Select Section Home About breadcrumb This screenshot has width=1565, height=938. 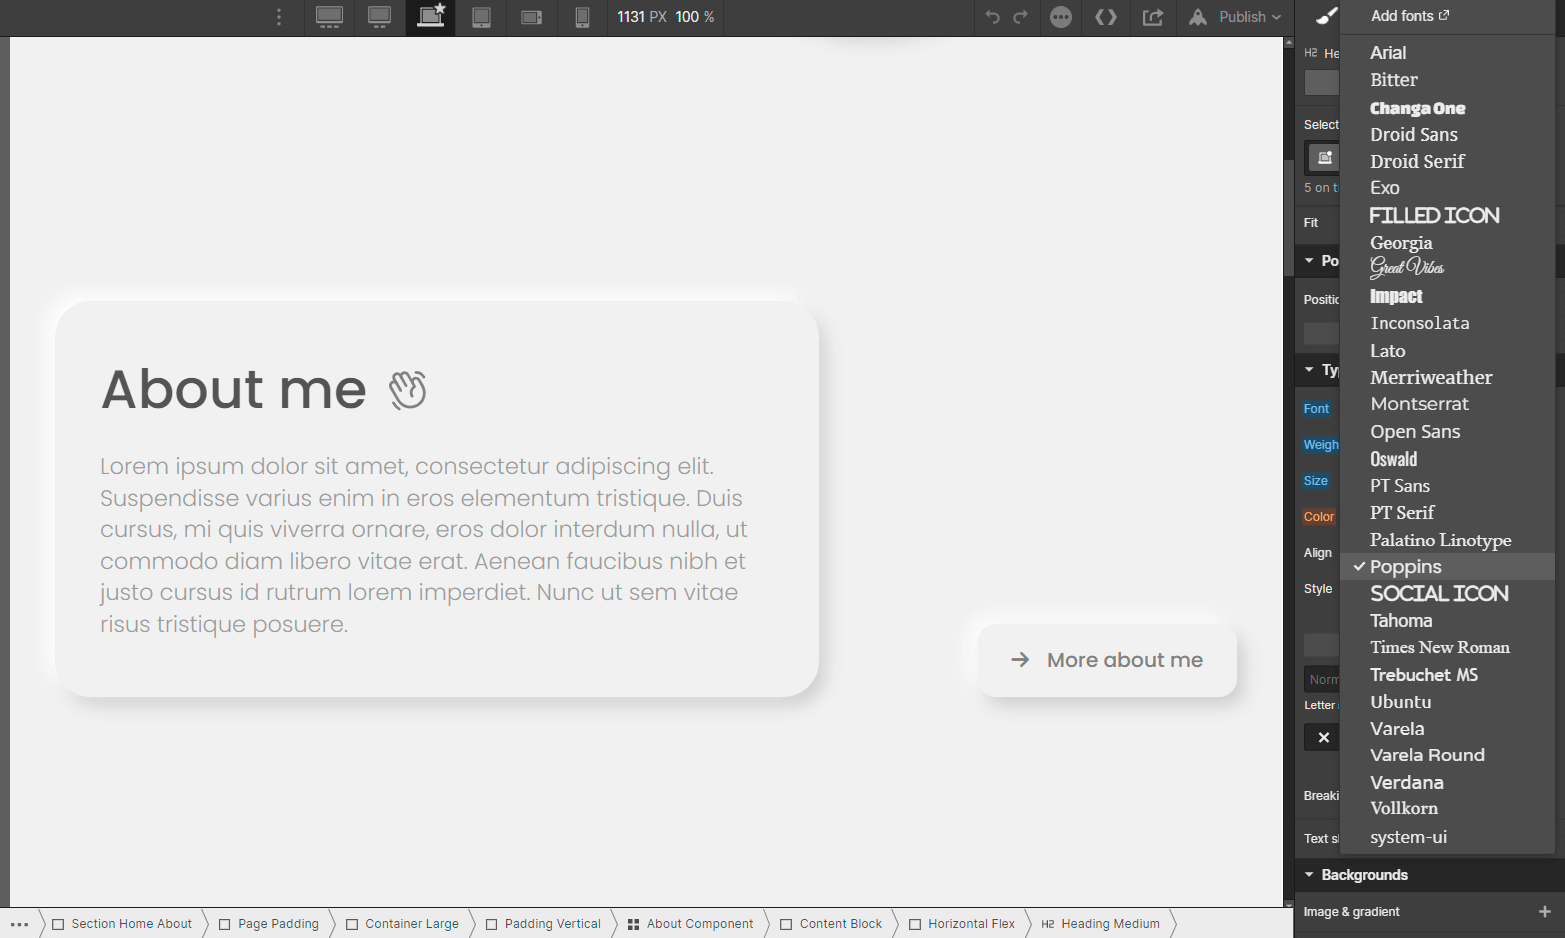(x=122, y=924)
